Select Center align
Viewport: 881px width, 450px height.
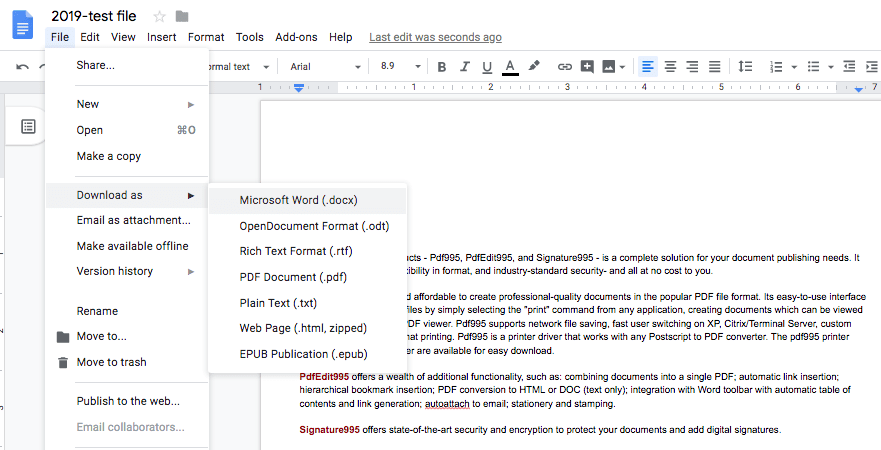(670, 67)
